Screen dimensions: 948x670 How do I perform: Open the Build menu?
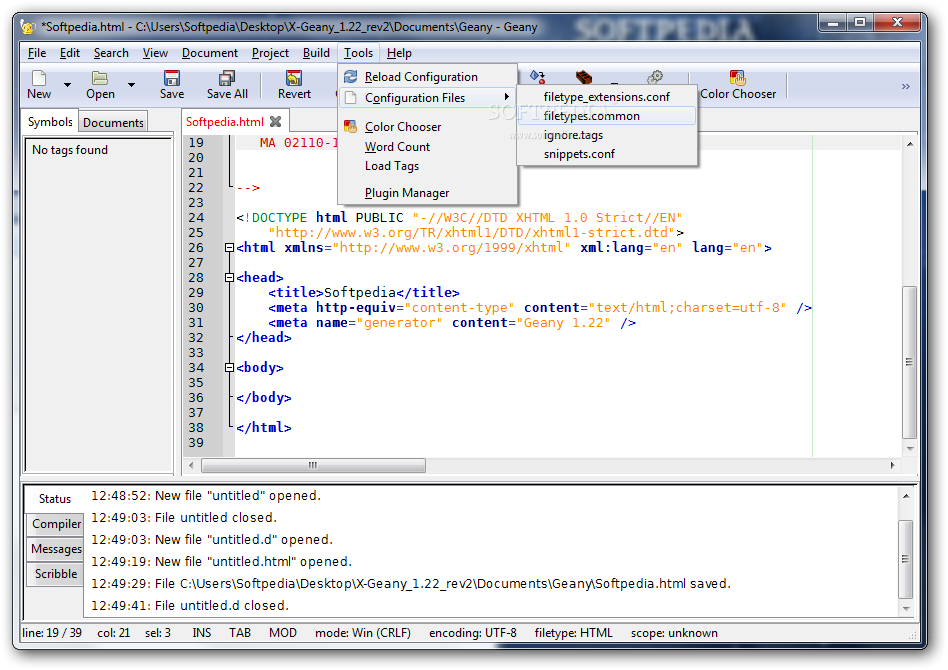(x=316, y=53)
